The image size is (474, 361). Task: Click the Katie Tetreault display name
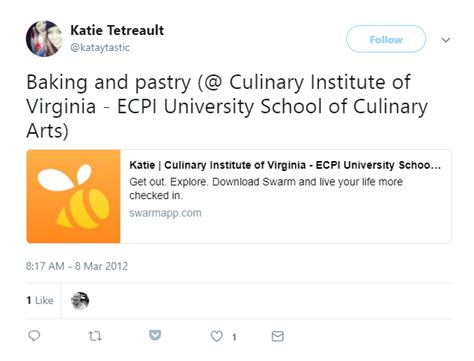click(x=117, y=30)
